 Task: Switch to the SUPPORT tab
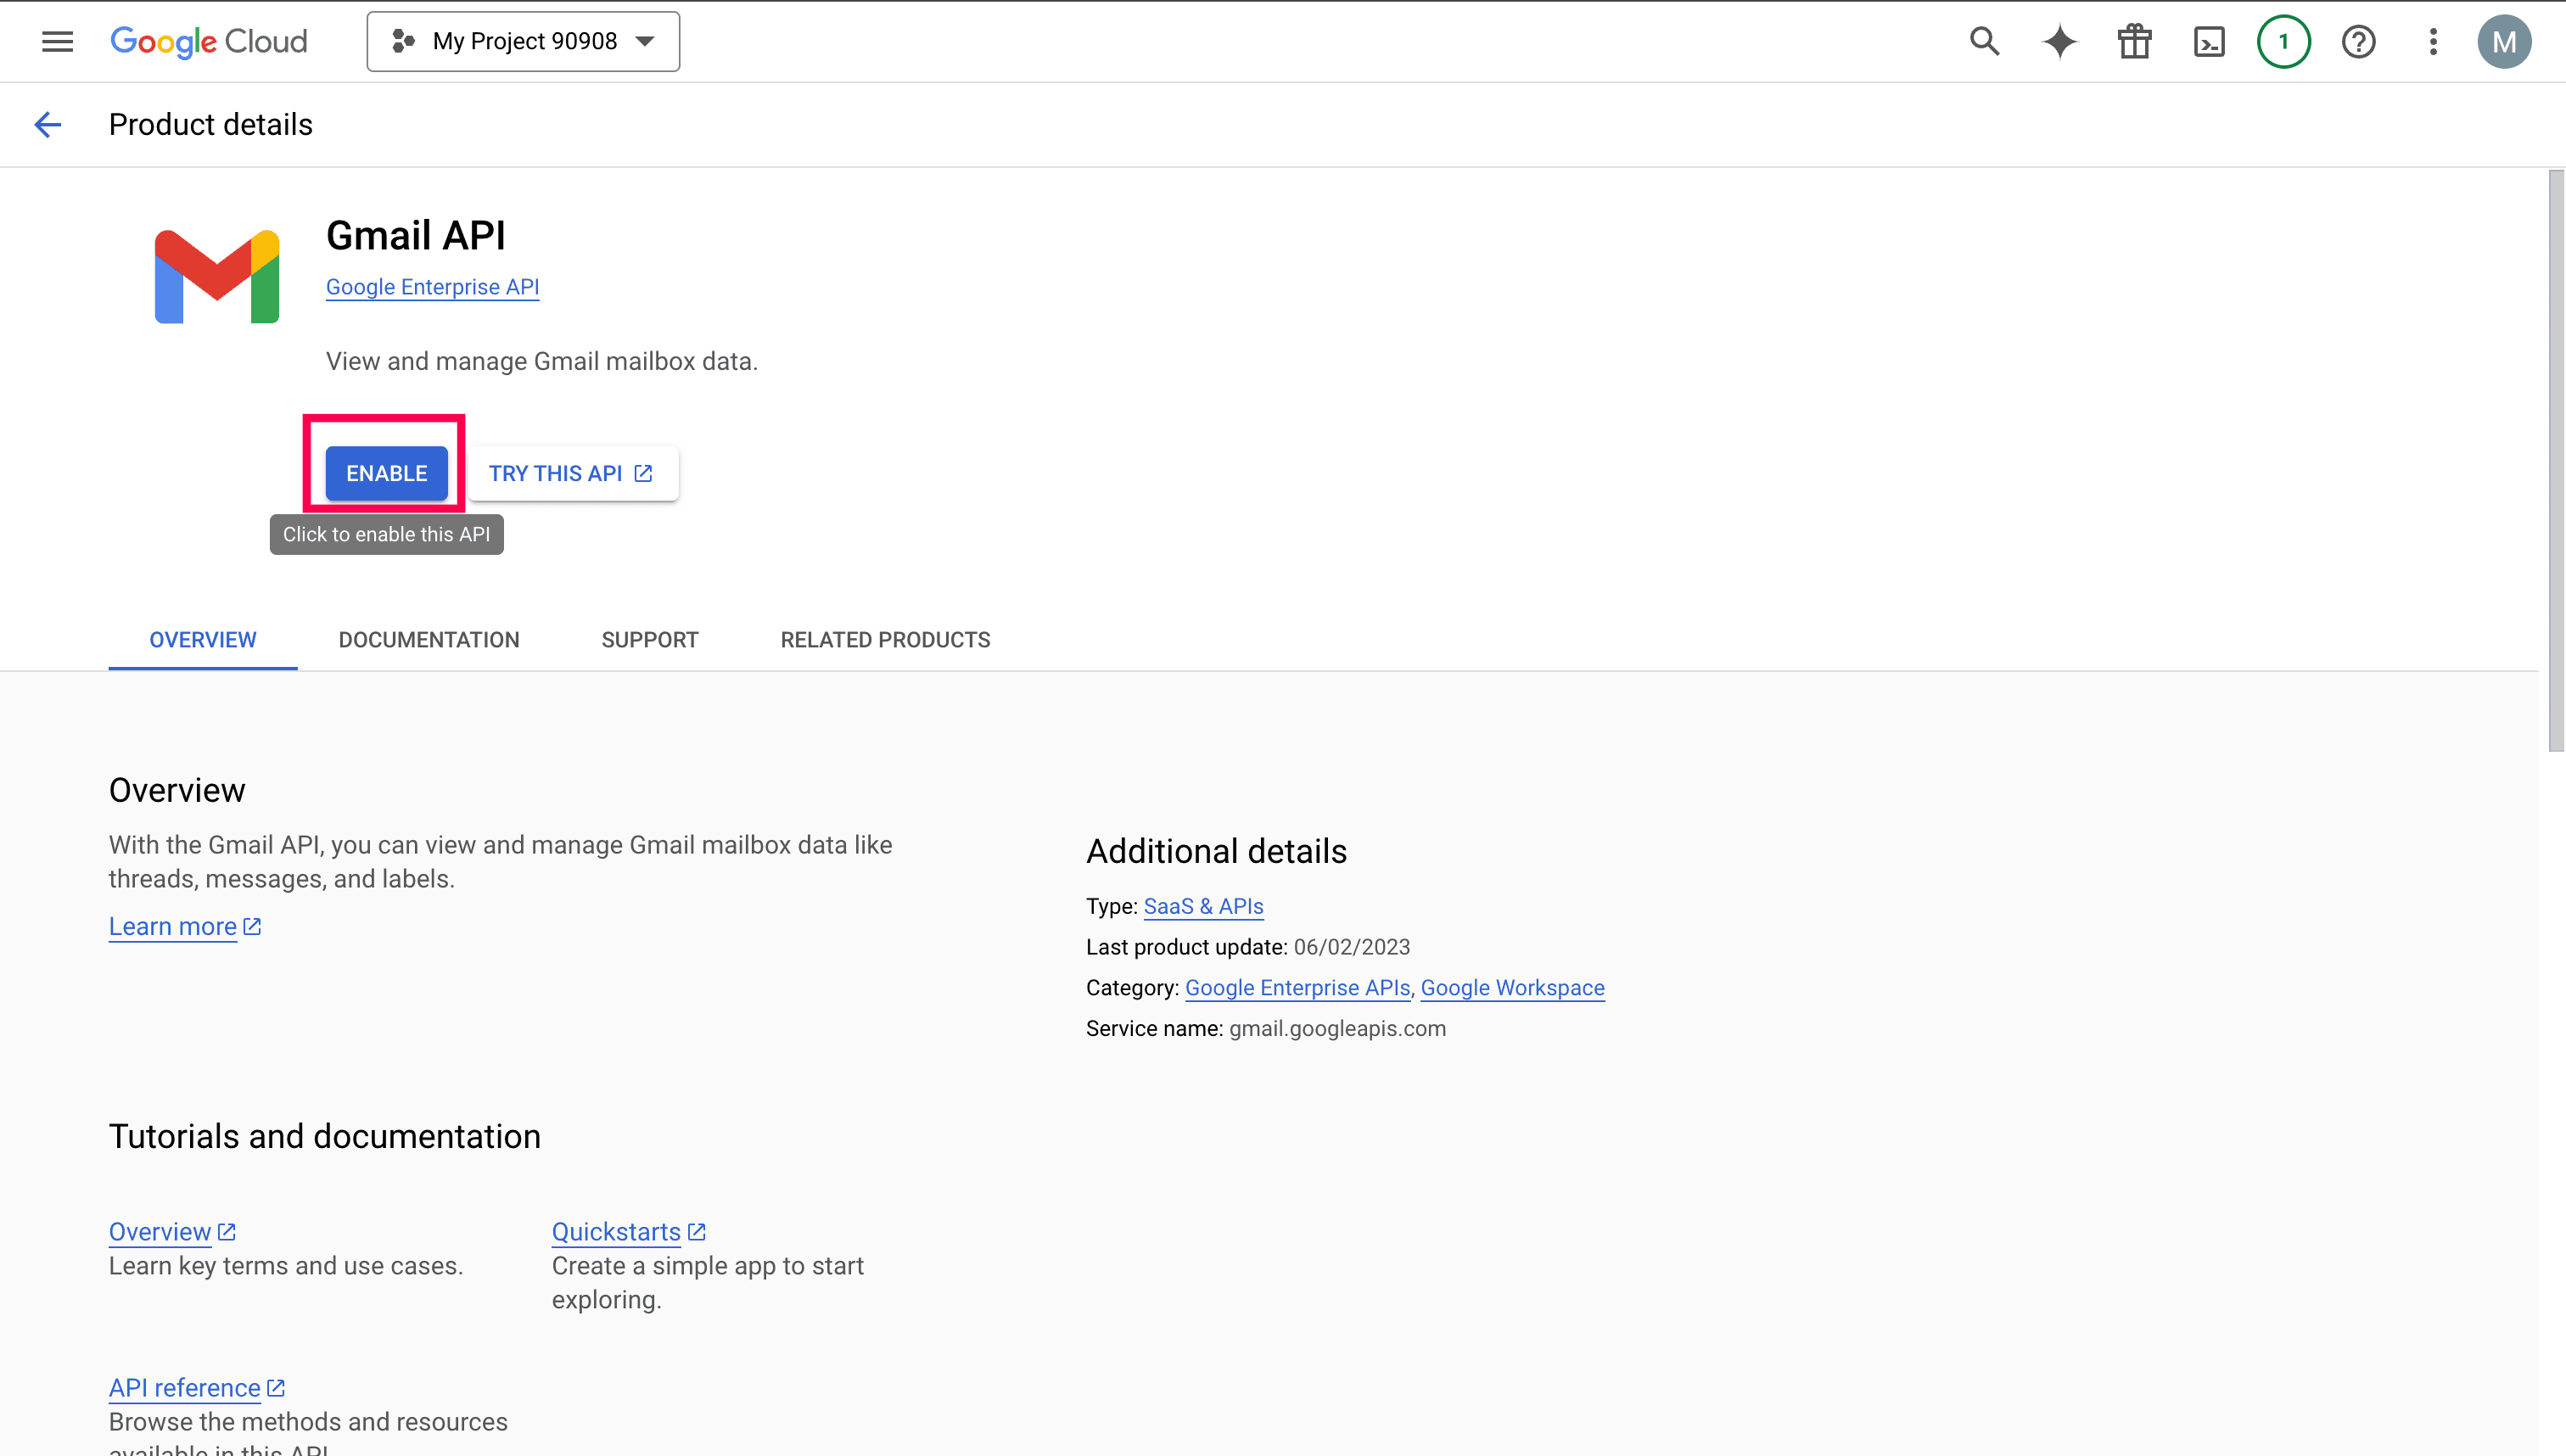[x=650, y=640]
